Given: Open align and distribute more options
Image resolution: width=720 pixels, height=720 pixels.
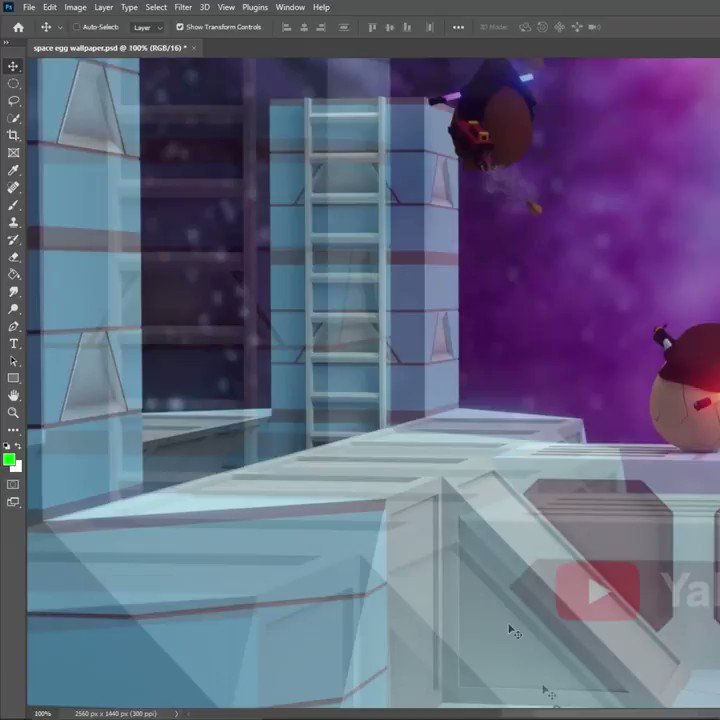Looking at the screenshot, I should coord(458,28).
